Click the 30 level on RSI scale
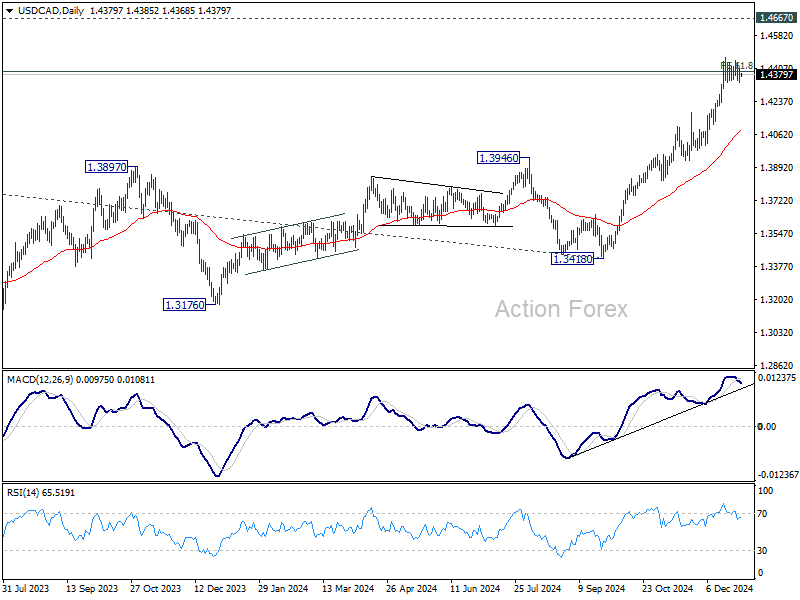 pyautogui.click(x=762, y=551)
